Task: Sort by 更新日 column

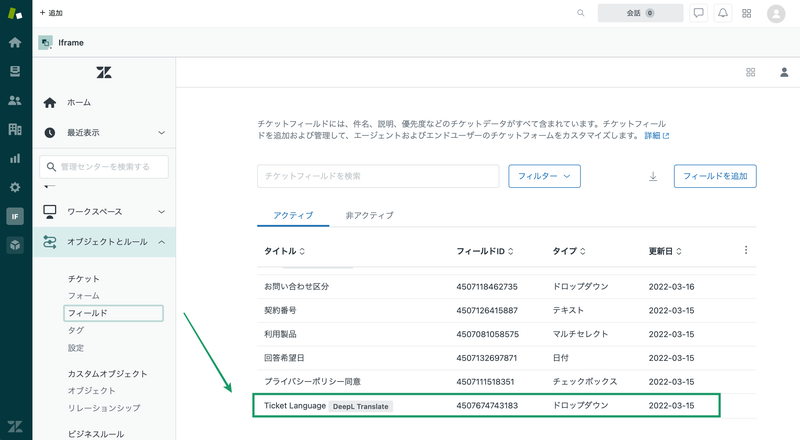Action: tap(665, 251)
